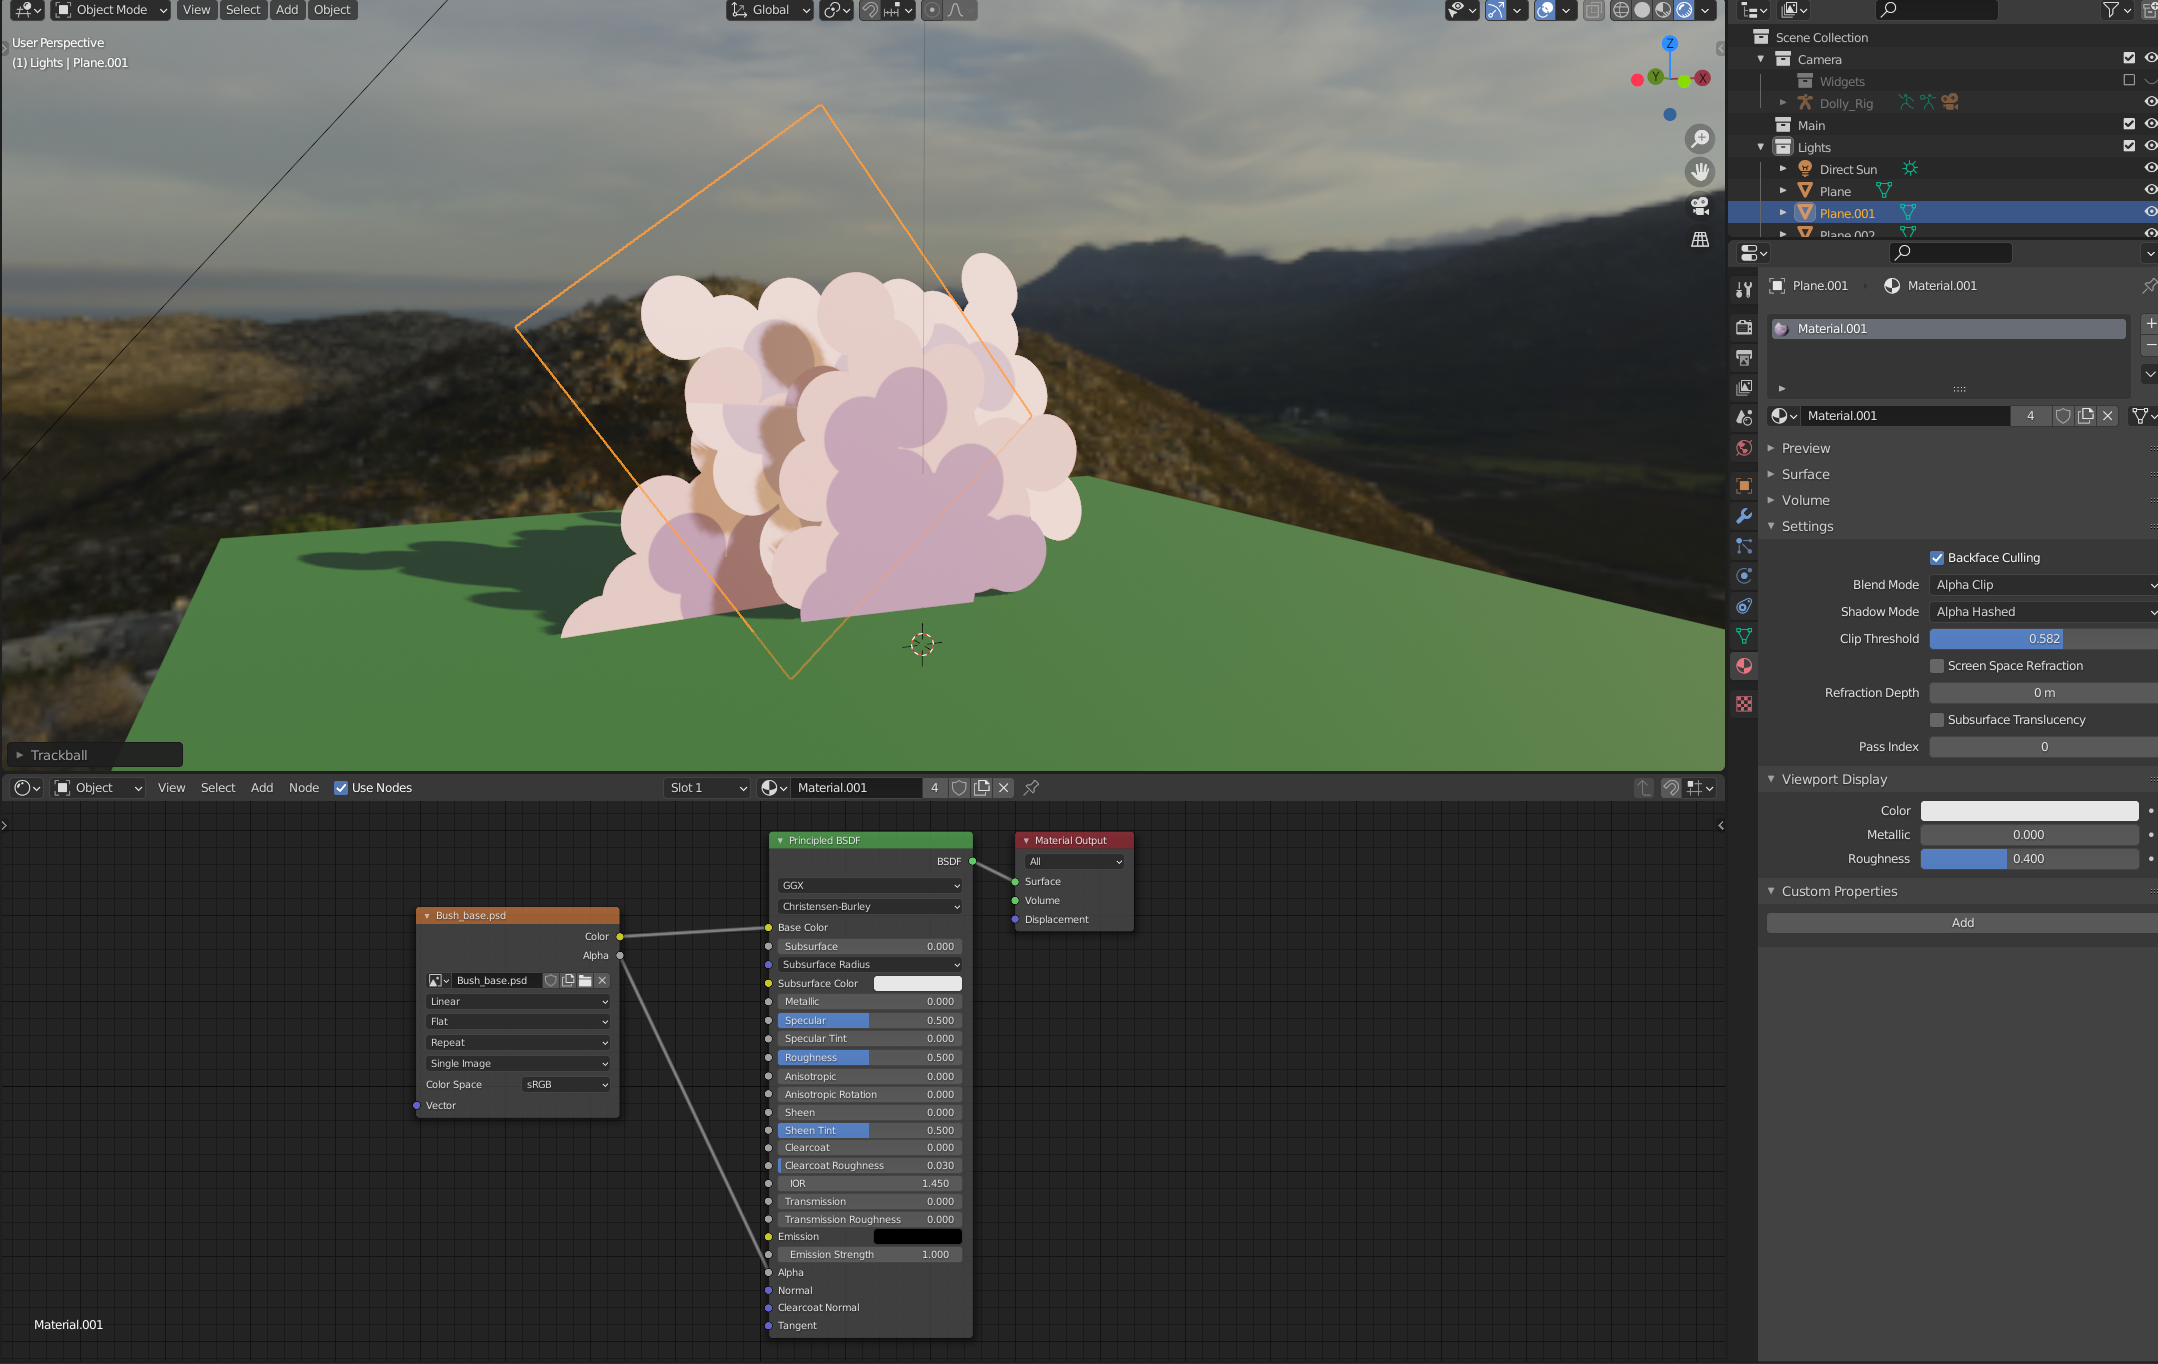This screenshot has height=1364, width=2158.
Task: Open the Texture properties checker icon
Action: point(1744,704)
